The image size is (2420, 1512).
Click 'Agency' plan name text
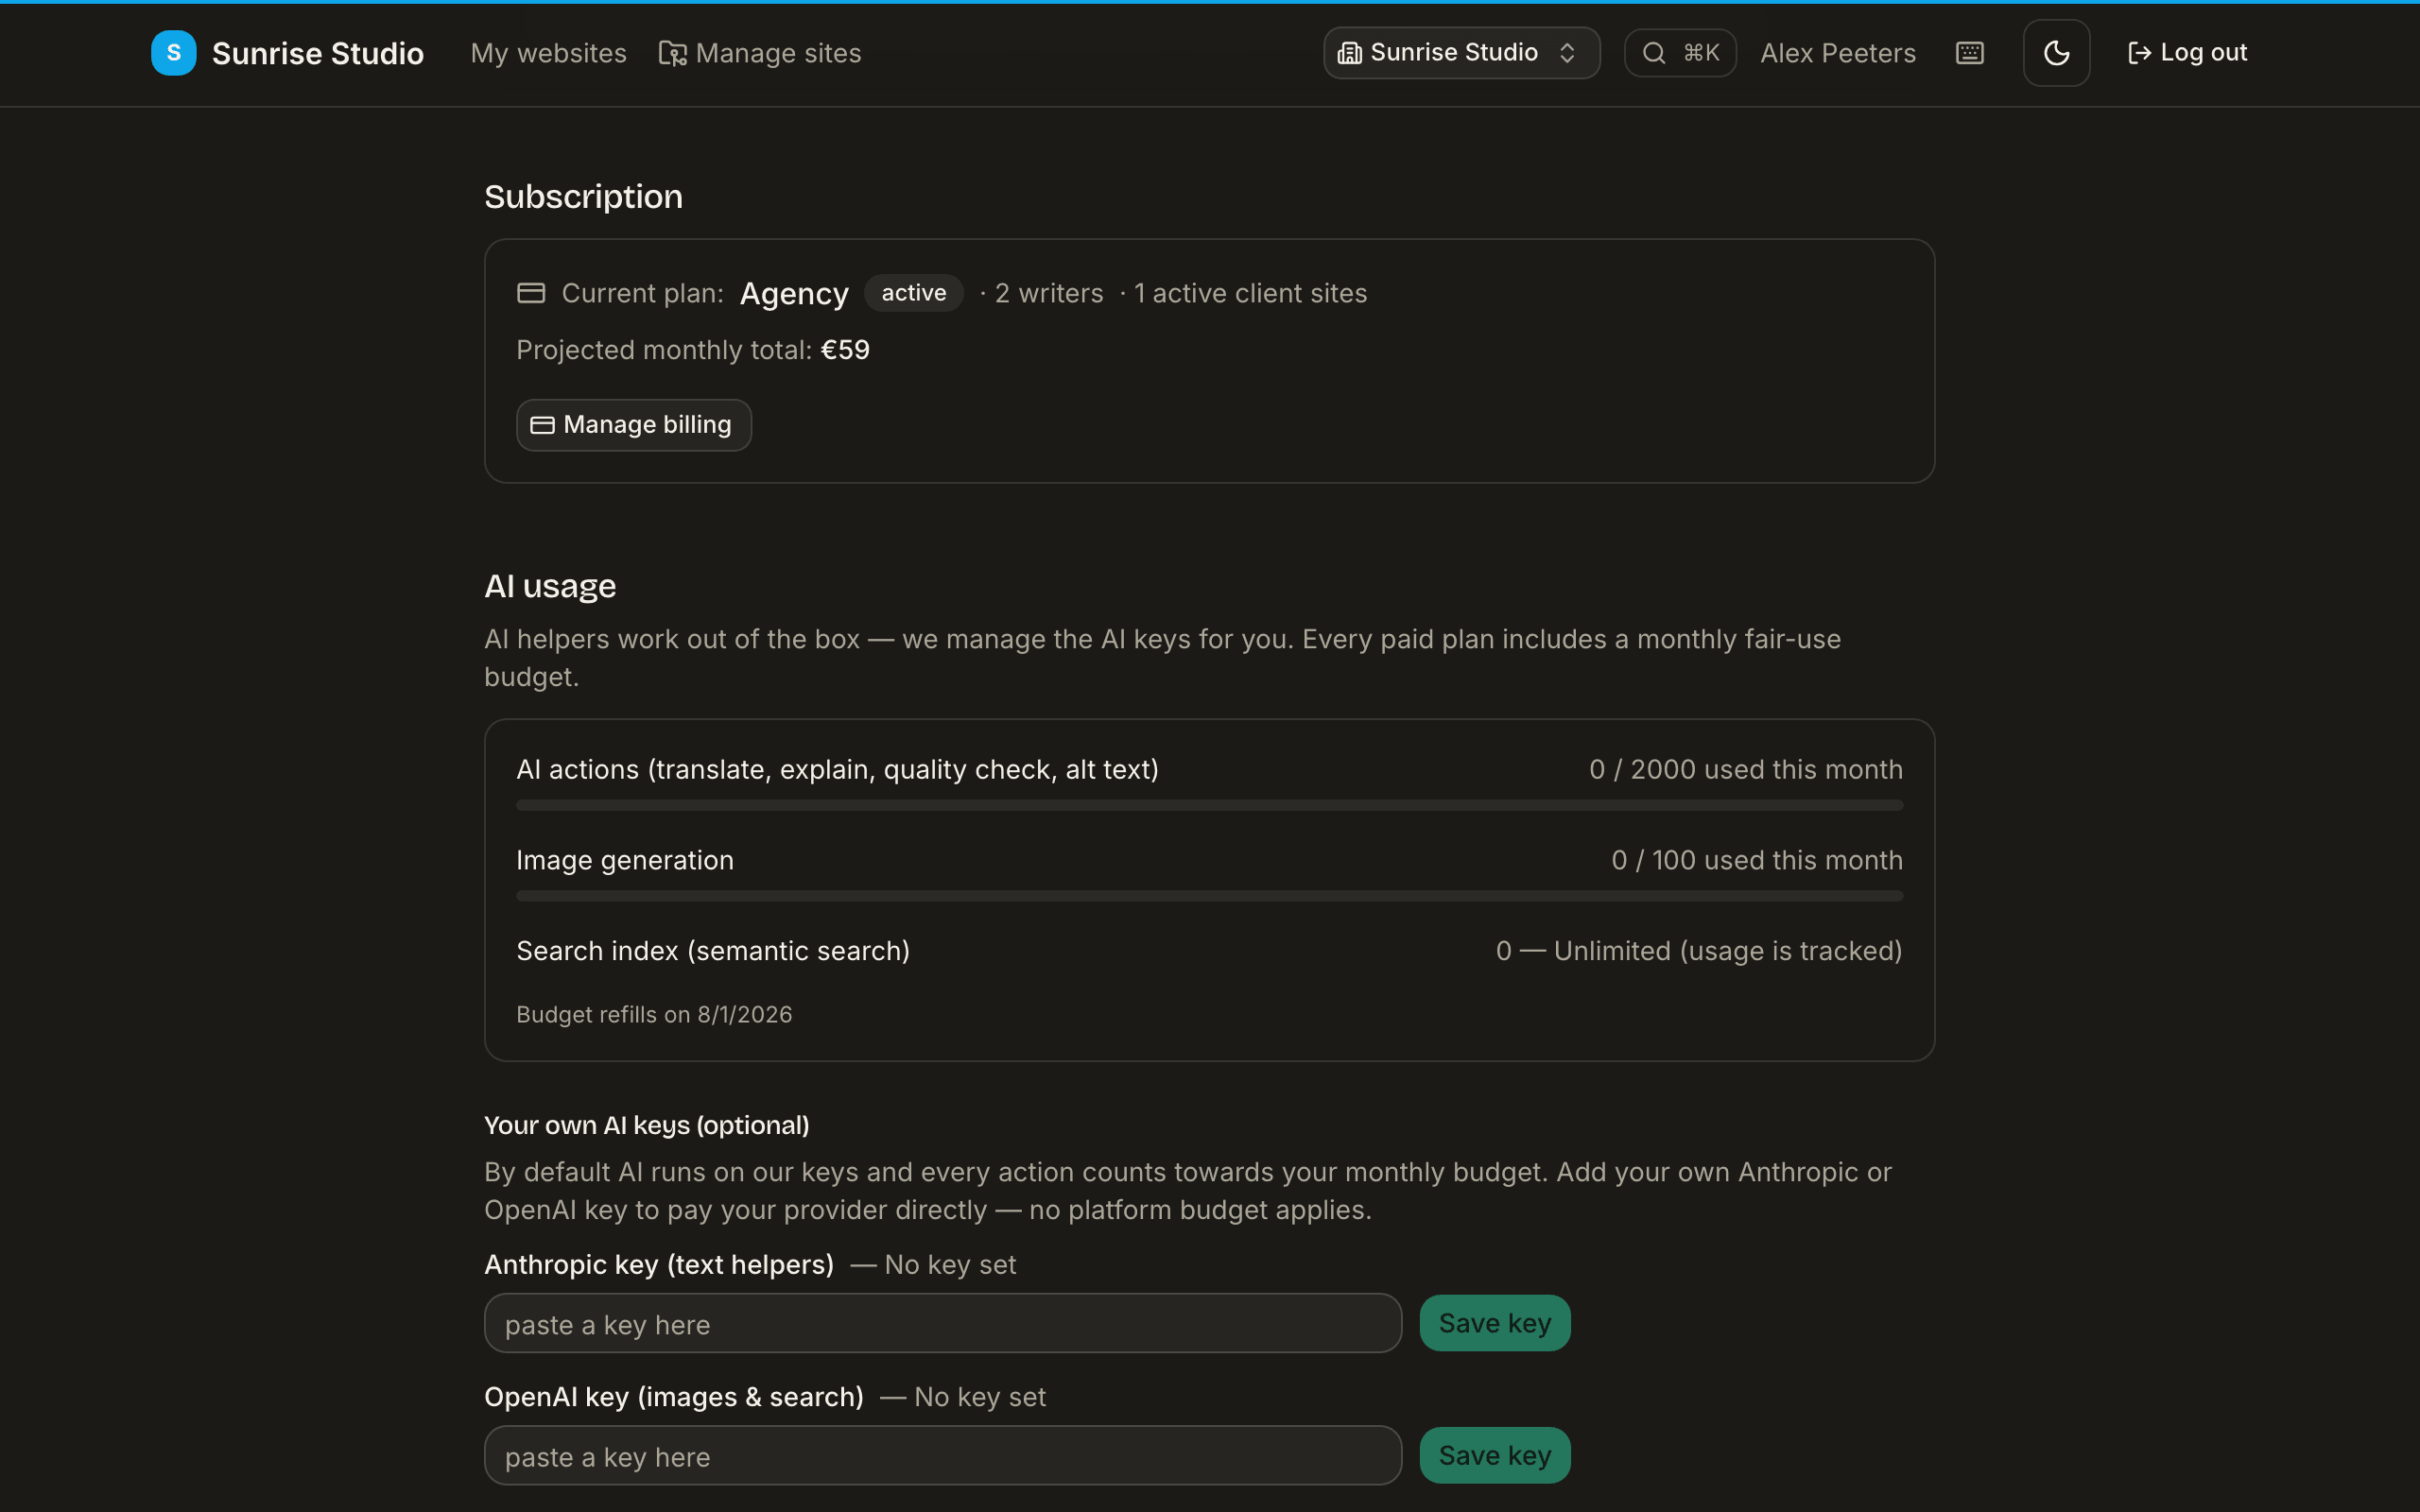tap(794, 294)
